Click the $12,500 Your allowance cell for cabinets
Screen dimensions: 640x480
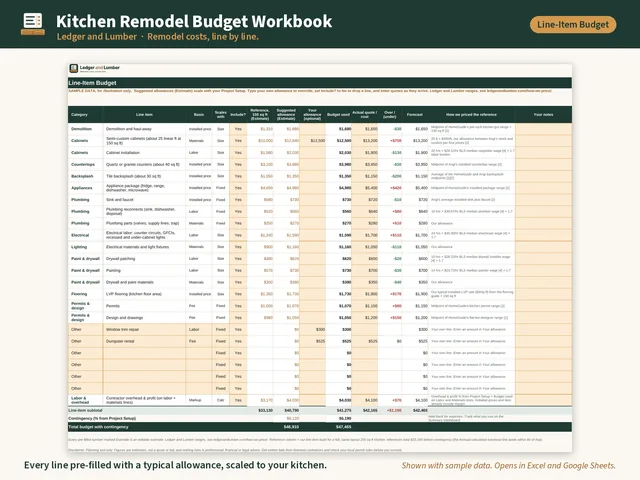coord(313,141)
